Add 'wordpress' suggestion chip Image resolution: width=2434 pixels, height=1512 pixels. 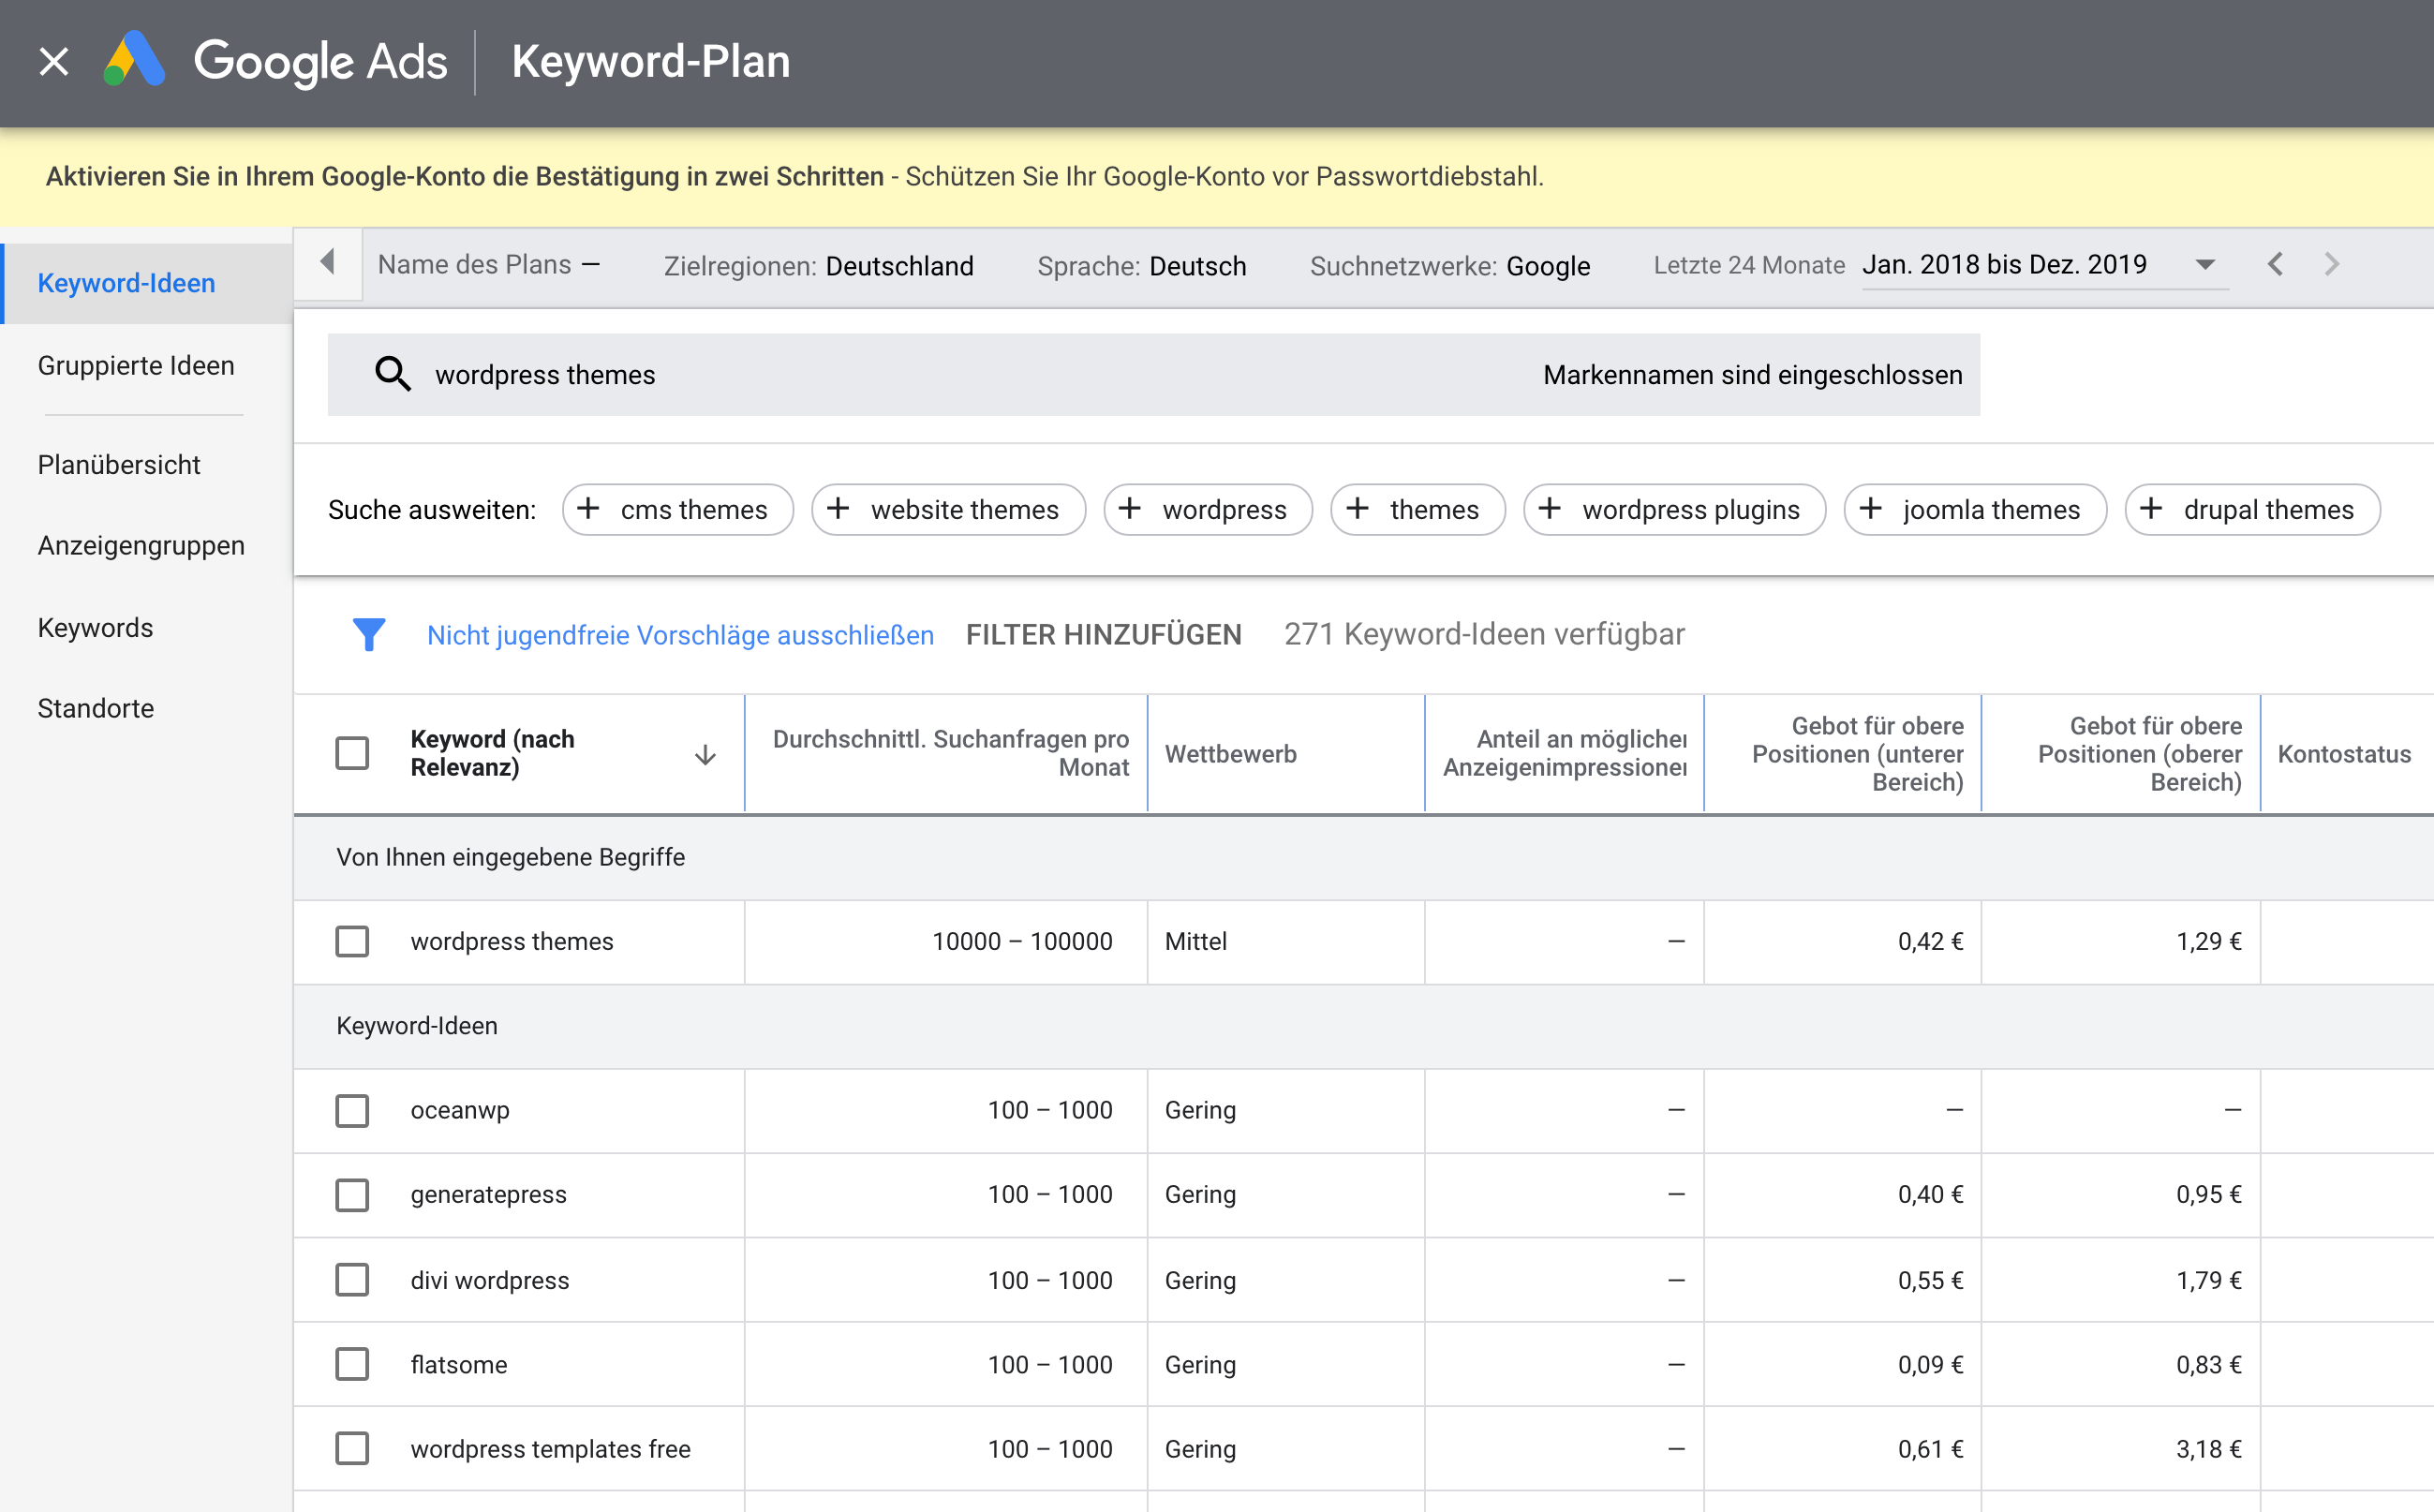click(1208, 510)
